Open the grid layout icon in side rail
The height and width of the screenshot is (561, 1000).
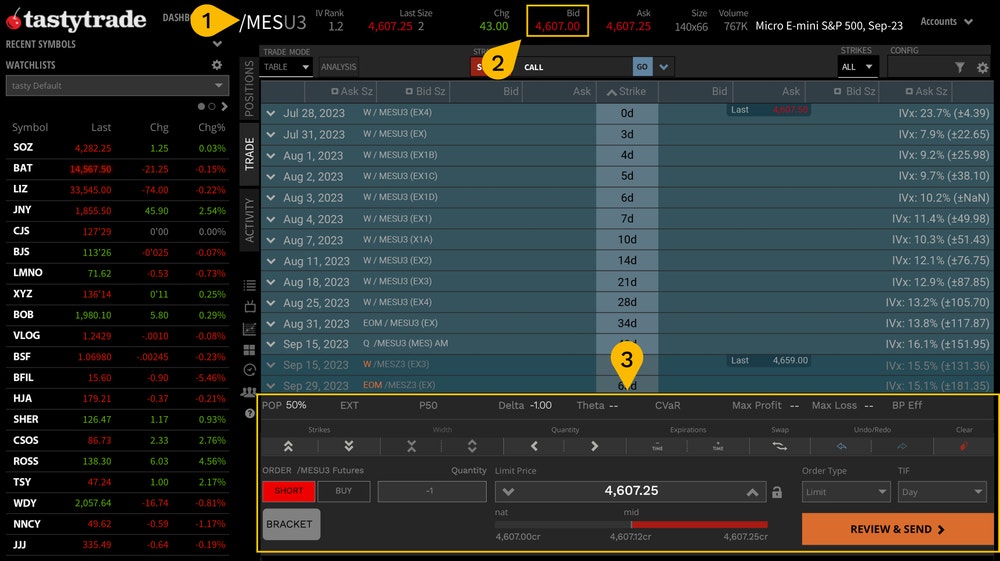pos(249,350)
